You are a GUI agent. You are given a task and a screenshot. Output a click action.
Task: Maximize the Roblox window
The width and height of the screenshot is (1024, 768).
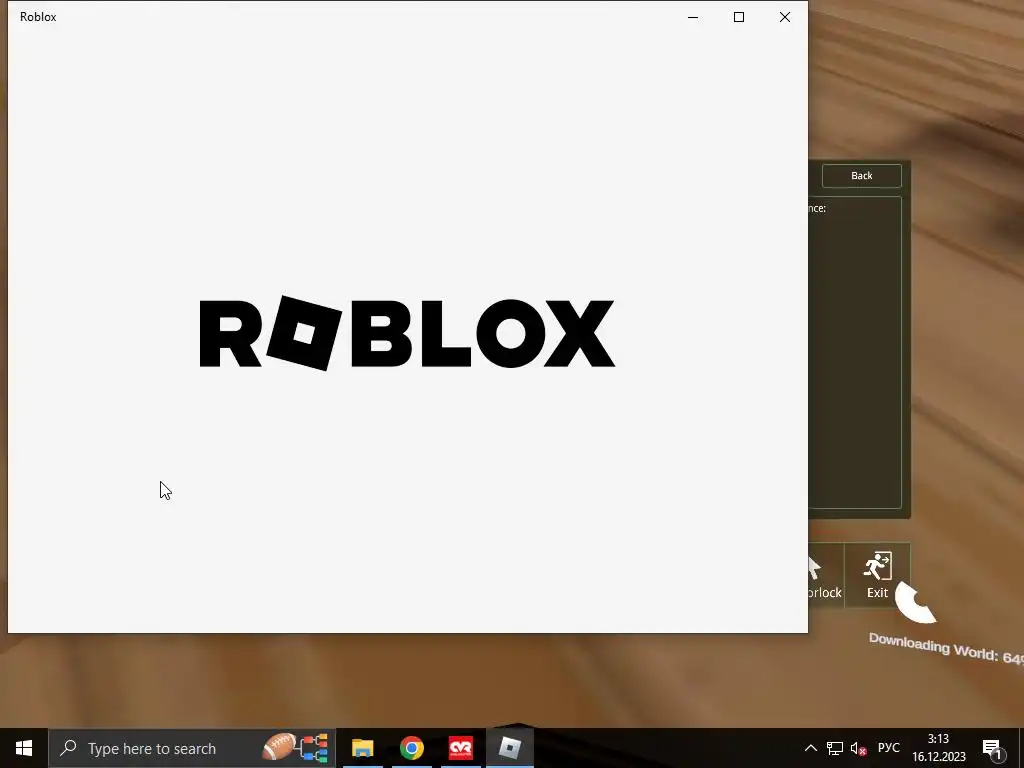pos(739,17)
